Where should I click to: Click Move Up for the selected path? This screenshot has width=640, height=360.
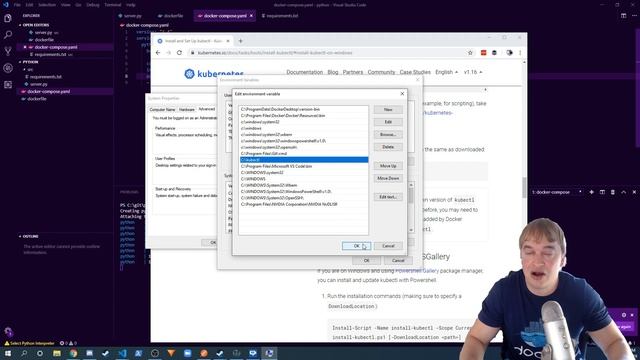(388, 166)
